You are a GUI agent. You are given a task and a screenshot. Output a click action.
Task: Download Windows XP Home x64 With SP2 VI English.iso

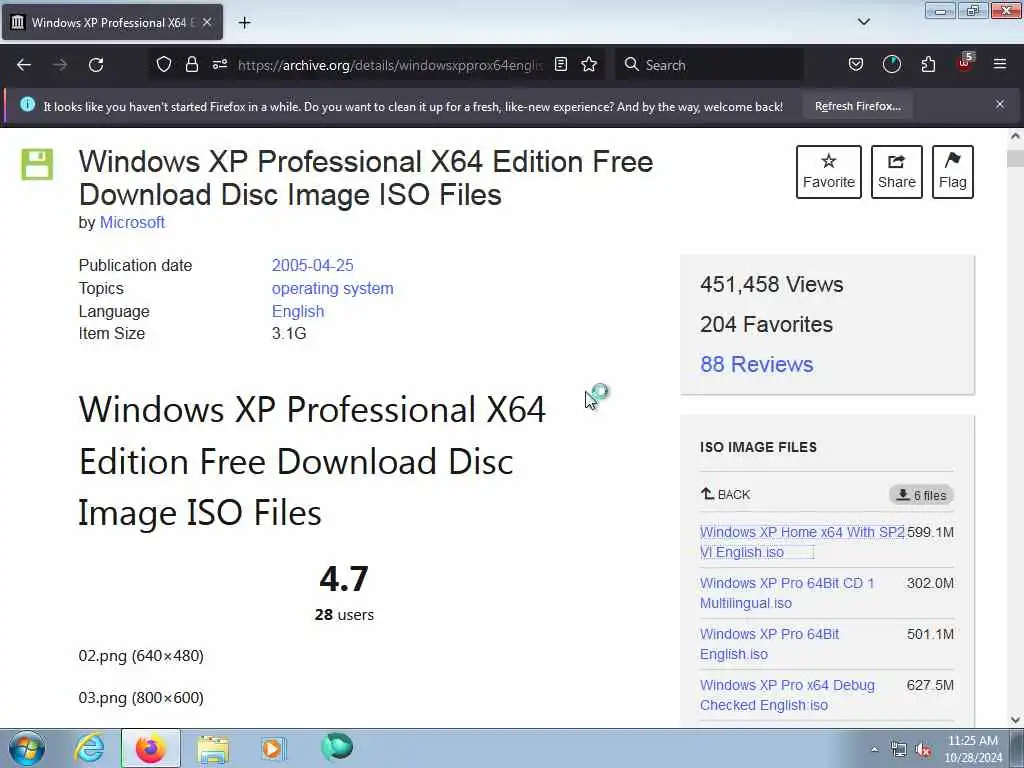point(802,542)
